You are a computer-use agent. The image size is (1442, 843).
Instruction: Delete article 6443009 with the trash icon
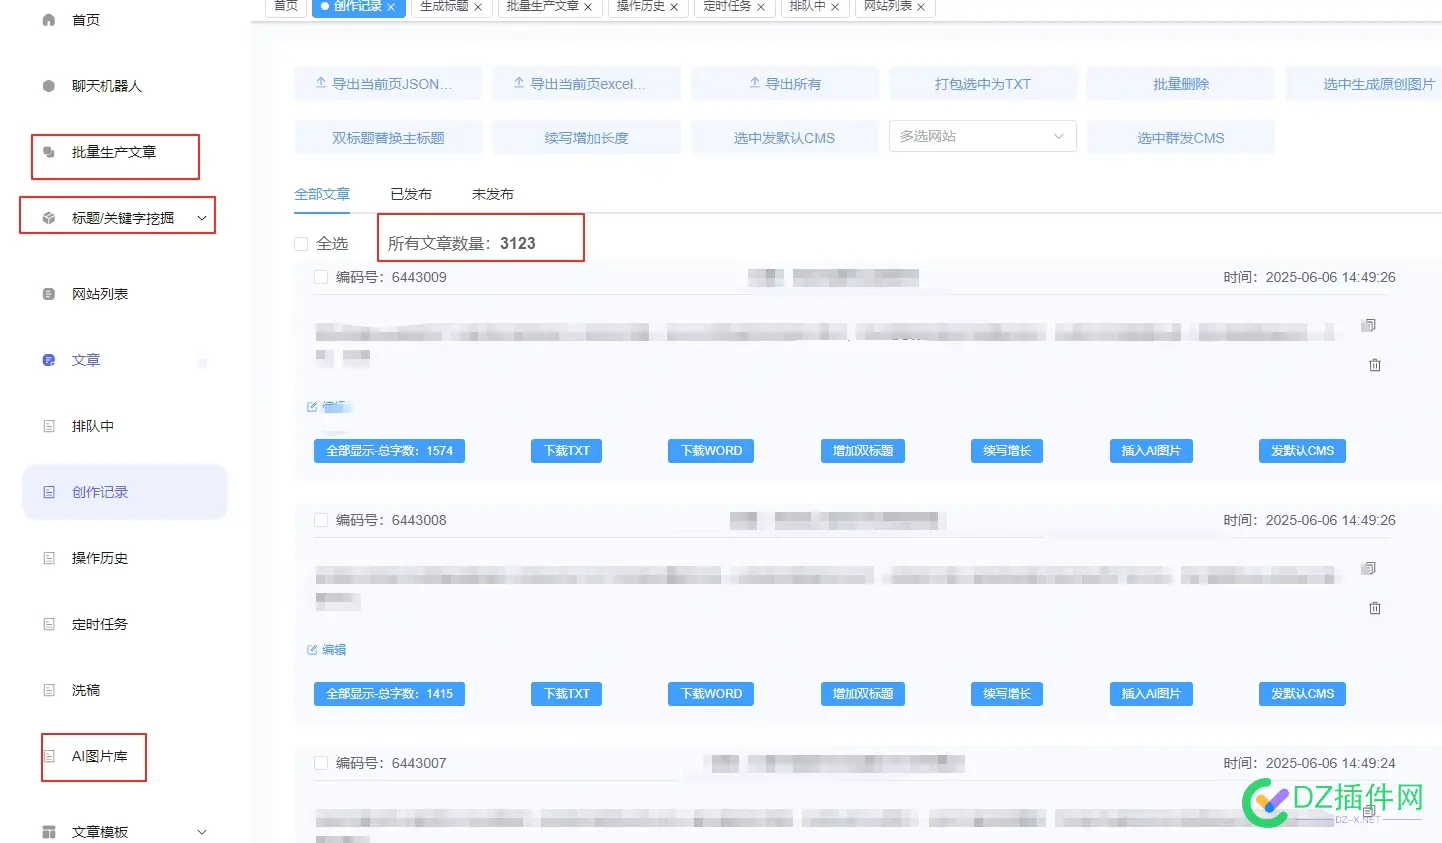1375,365
